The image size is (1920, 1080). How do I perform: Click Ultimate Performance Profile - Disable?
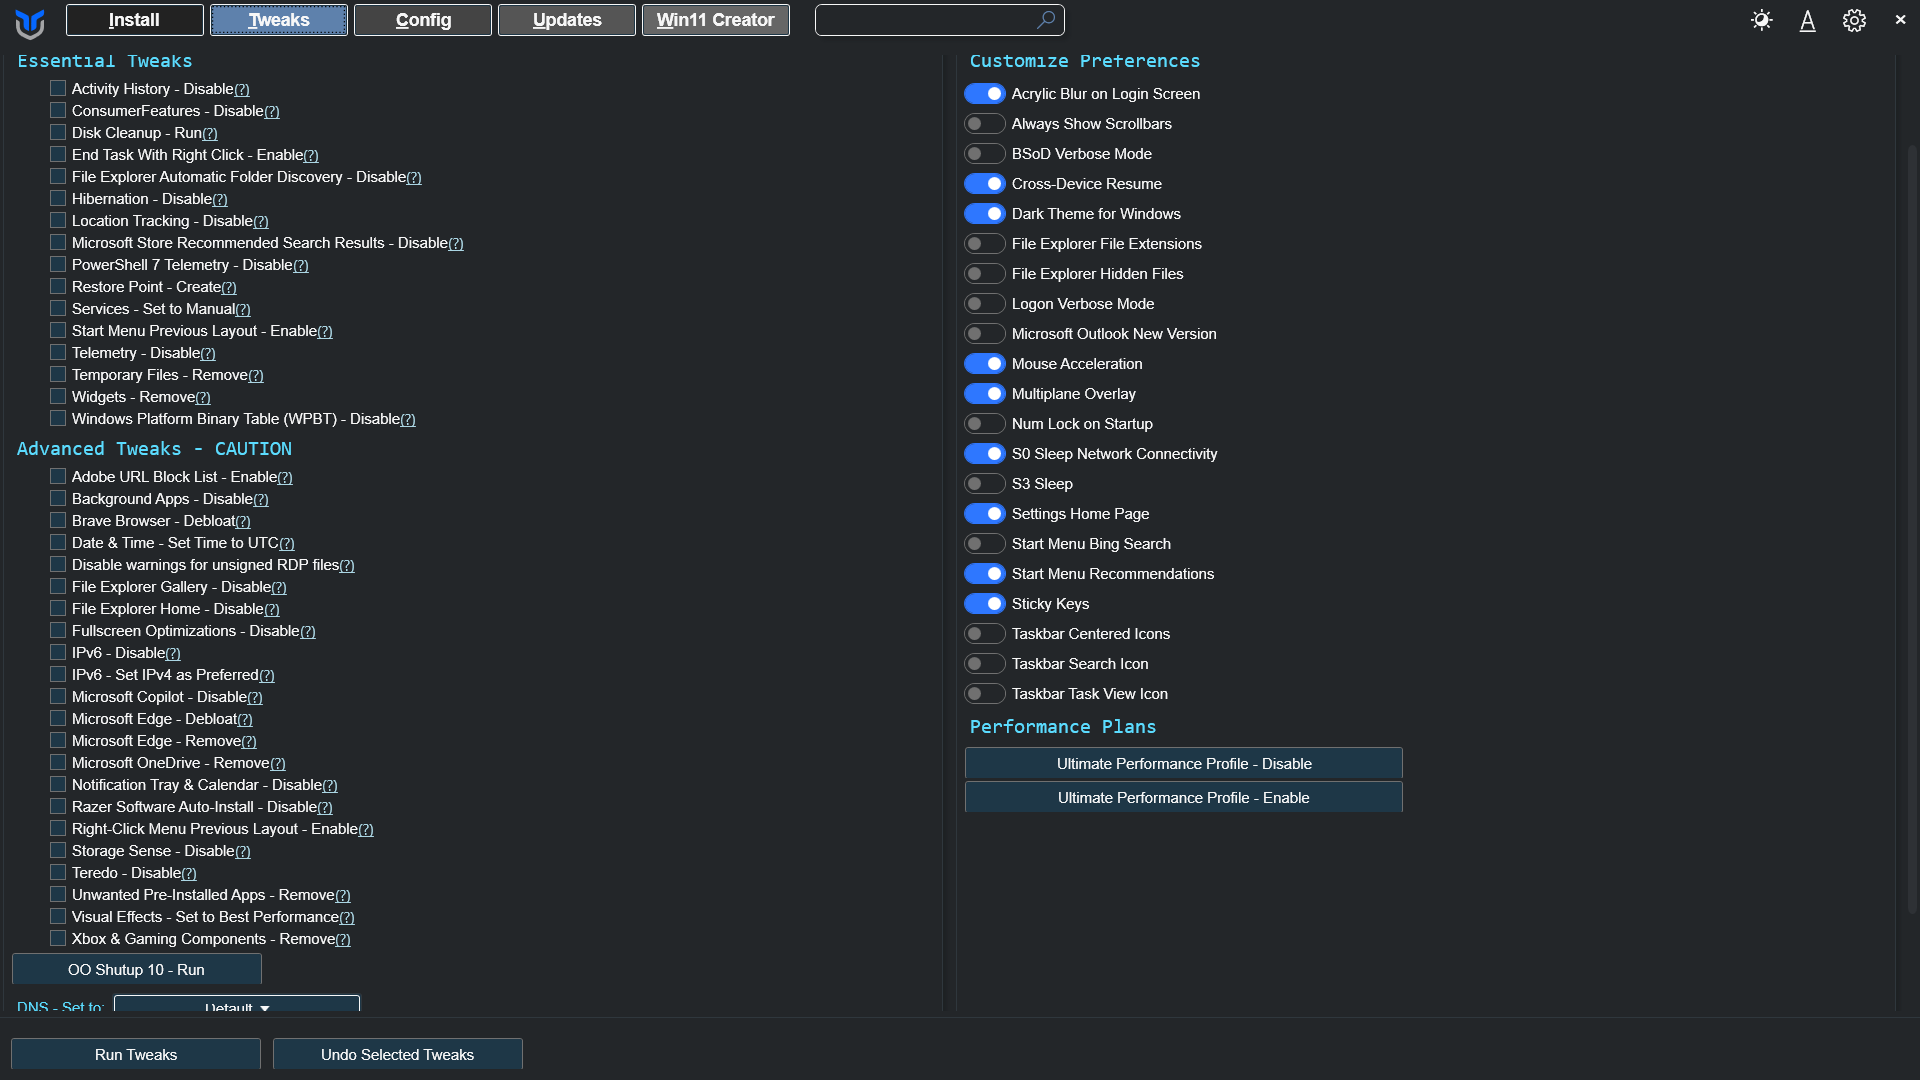point(1184,764)
